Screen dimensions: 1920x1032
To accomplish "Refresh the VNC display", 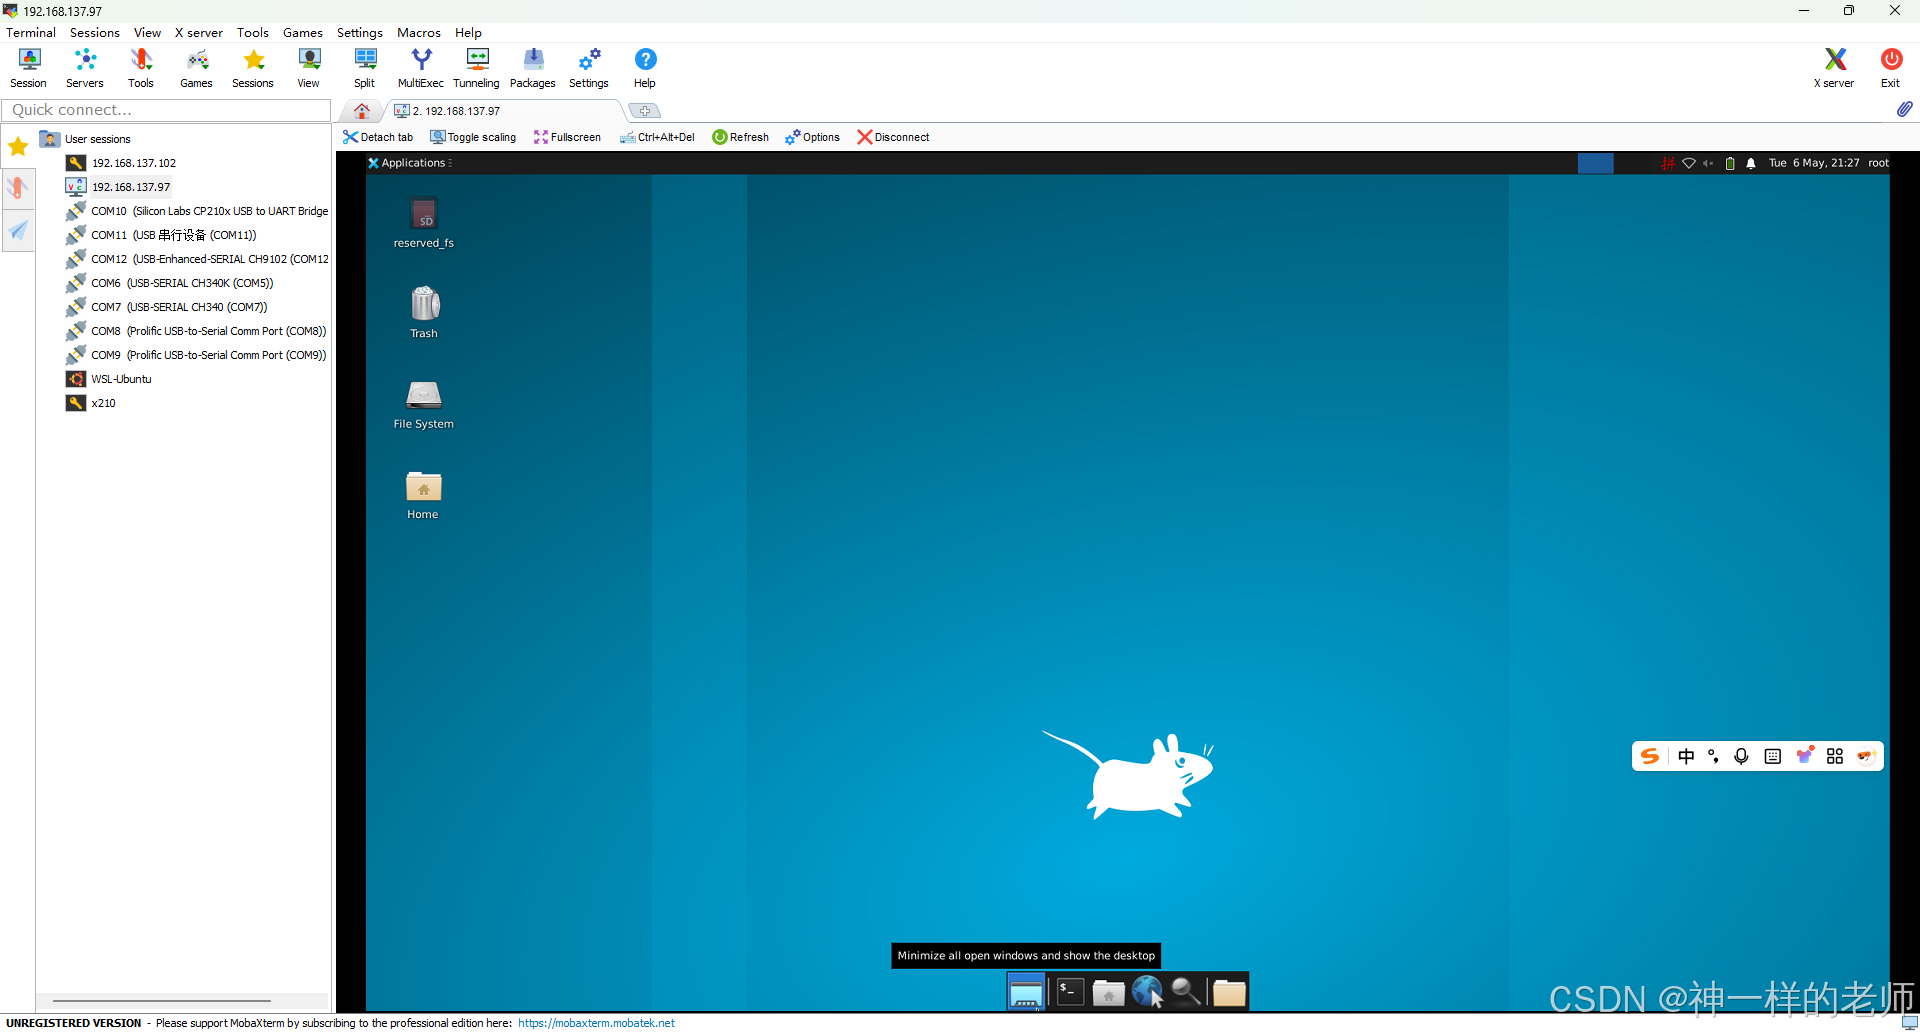I will coord(741,137).
